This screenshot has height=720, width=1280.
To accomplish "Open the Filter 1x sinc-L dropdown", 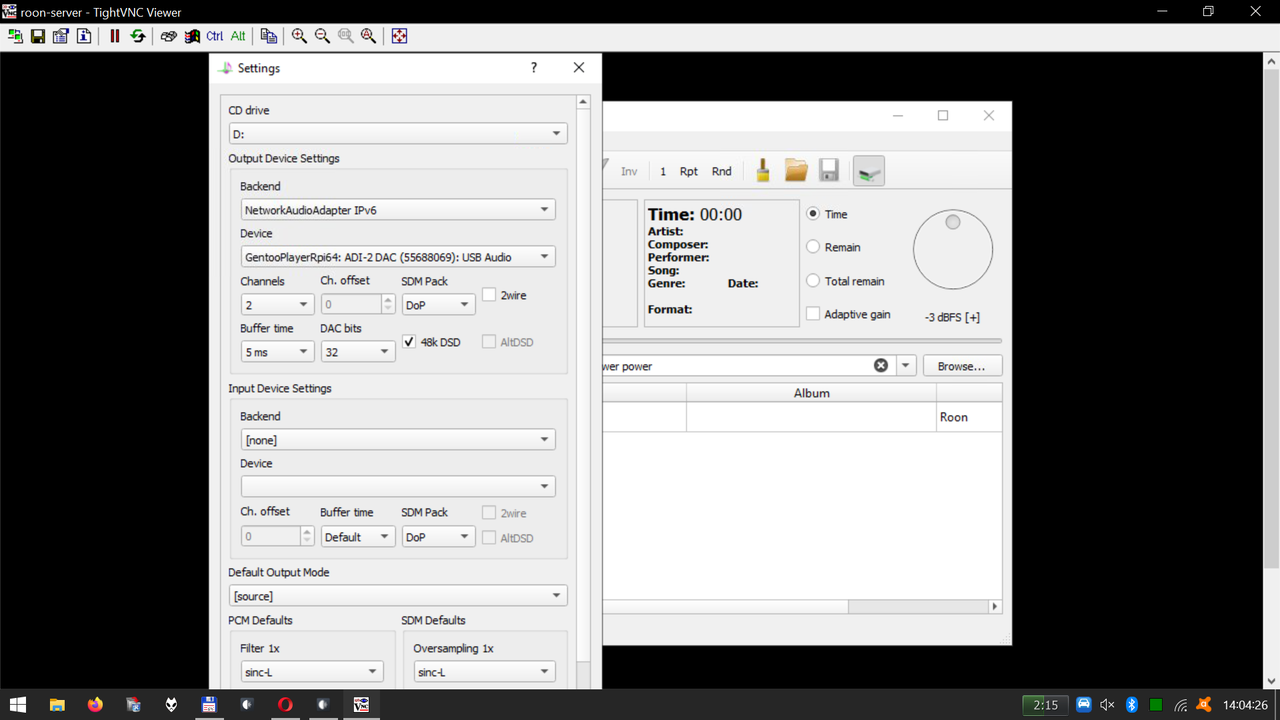I will point(312,672).
